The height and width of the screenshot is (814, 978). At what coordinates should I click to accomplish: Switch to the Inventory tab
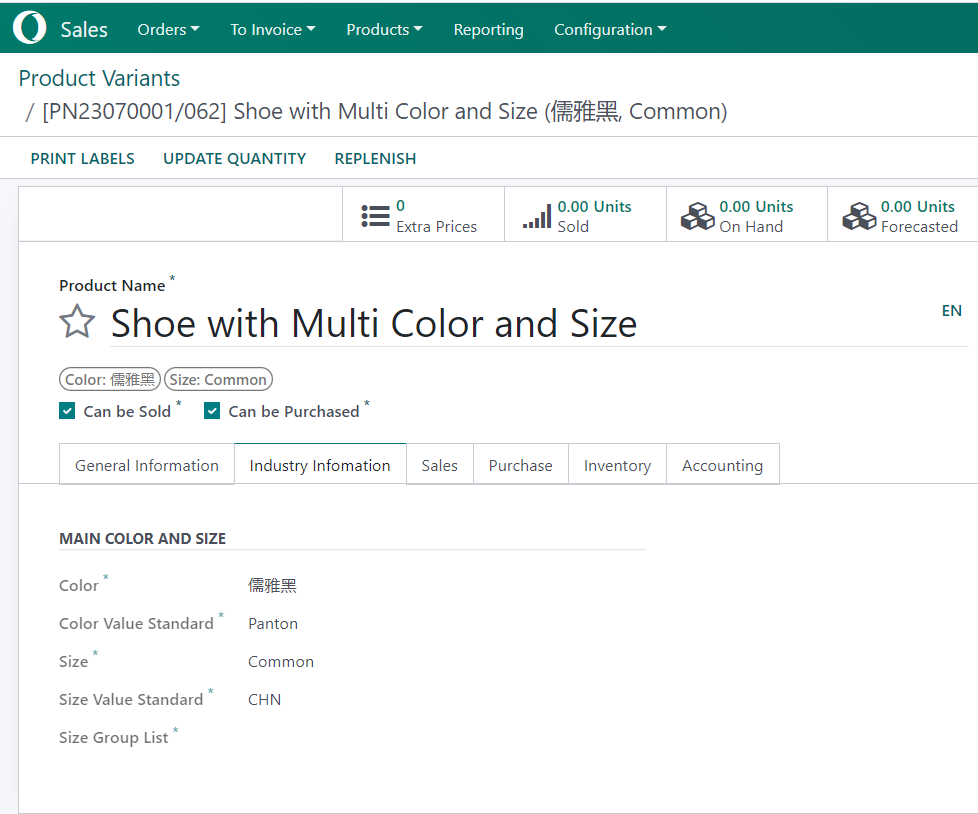coord(617,465)
